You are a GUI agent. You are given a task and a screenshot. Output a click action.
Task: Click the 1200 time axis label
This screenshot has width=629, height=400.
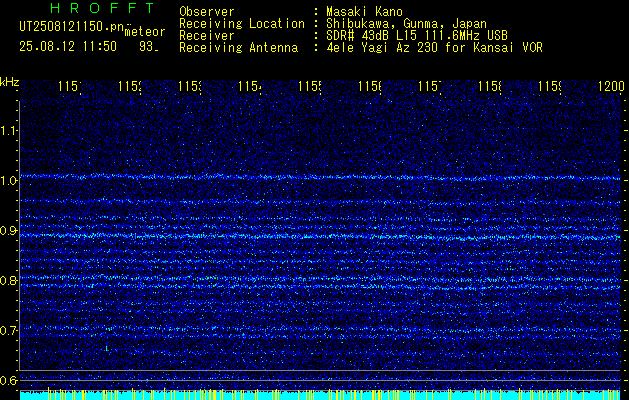pyautogui.click(x=611, y=86)
